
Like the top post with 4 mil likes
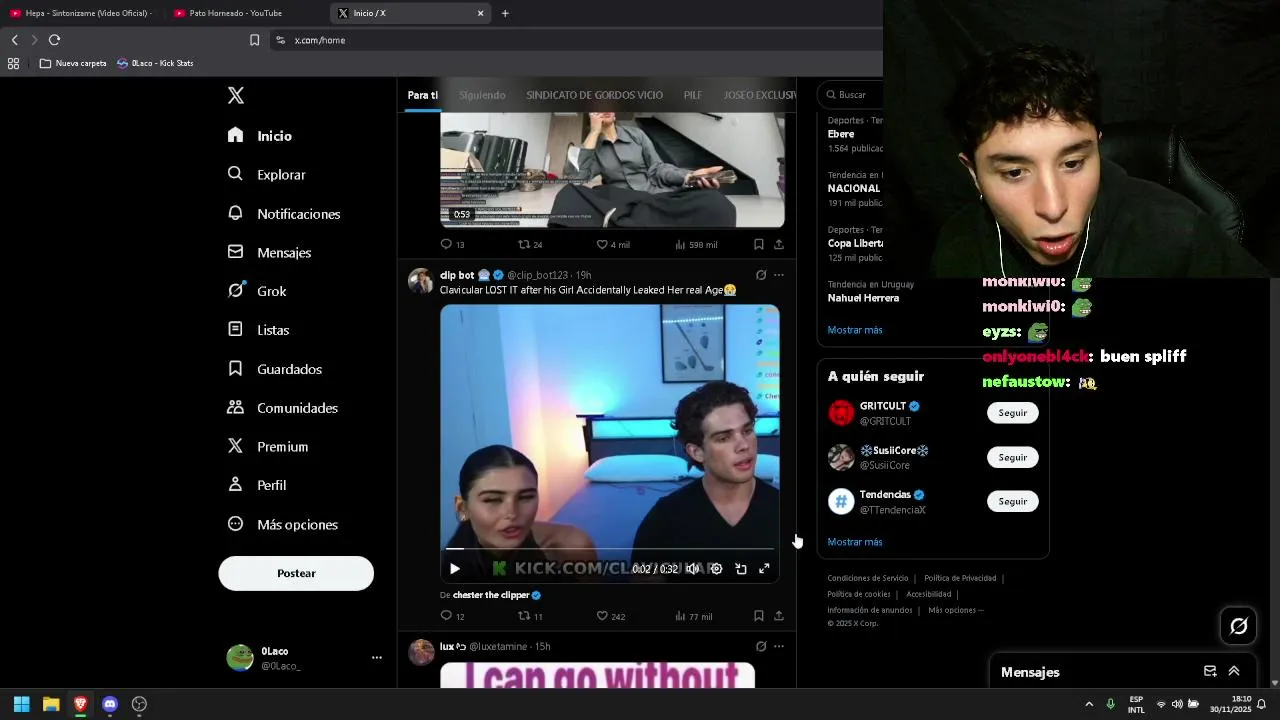(x=613, y=244)
